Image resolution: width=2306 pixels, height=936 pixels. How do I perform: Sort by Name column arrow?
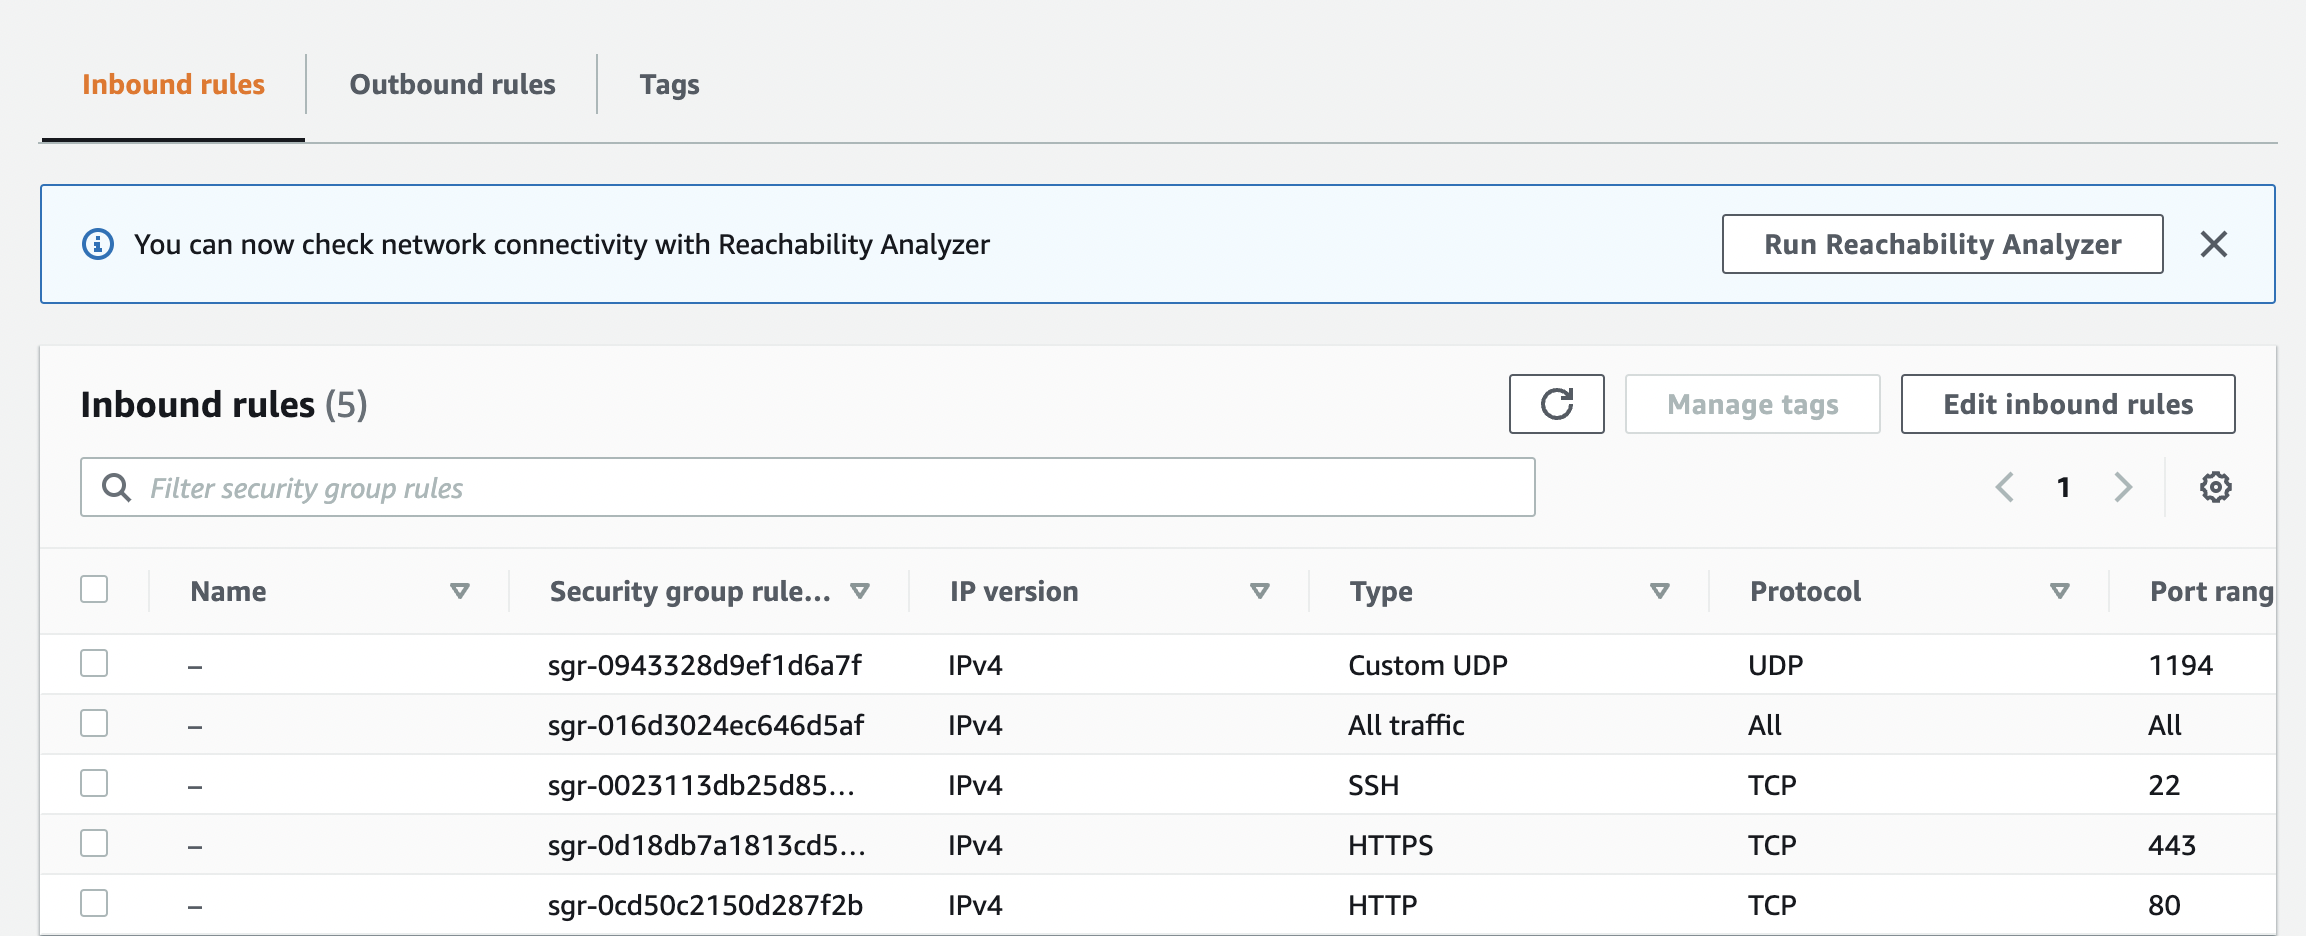point(460,591)
